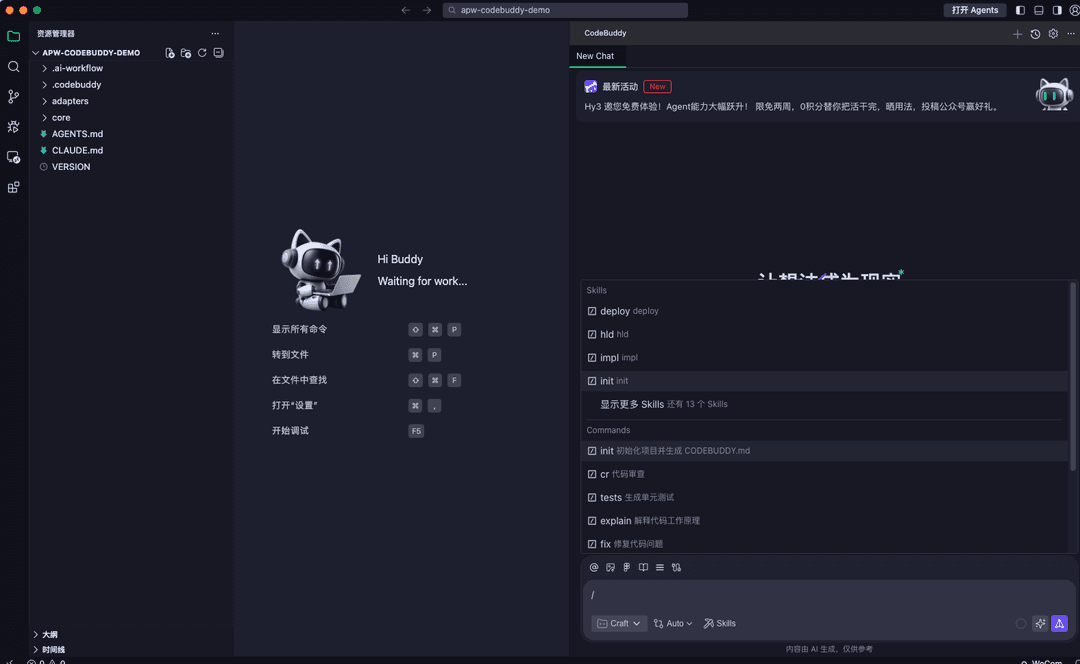Open the Auto model dropdown
This screenshot has height=664, width=1080.
[x=673, y=623]
